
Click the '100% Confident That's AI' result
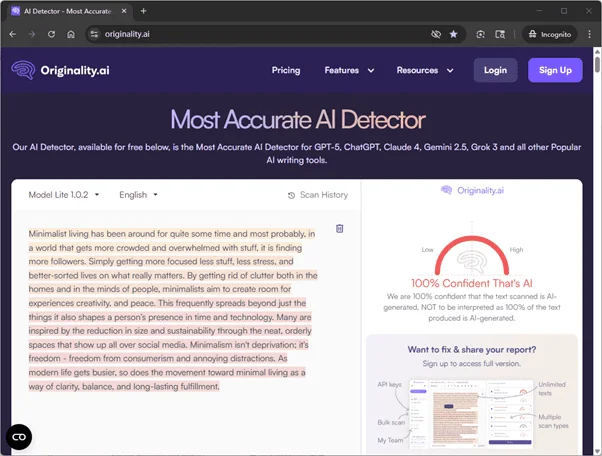point(472,283)
